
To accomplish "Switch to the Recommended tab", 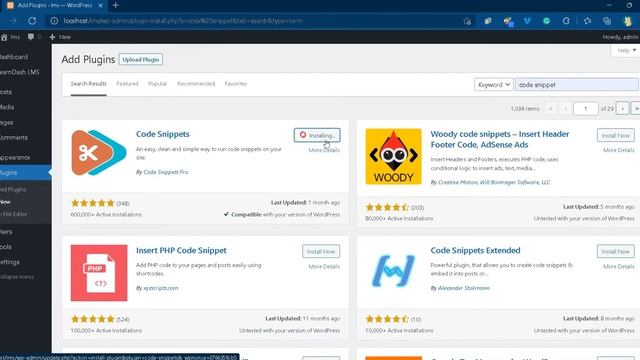I will click(196, 84).
